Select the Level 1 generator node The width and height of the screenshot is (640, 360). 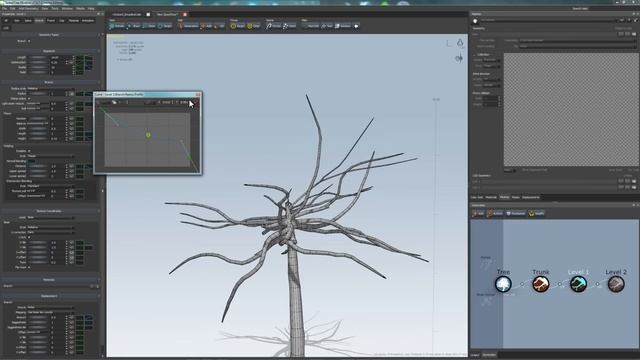coord(578,284)
